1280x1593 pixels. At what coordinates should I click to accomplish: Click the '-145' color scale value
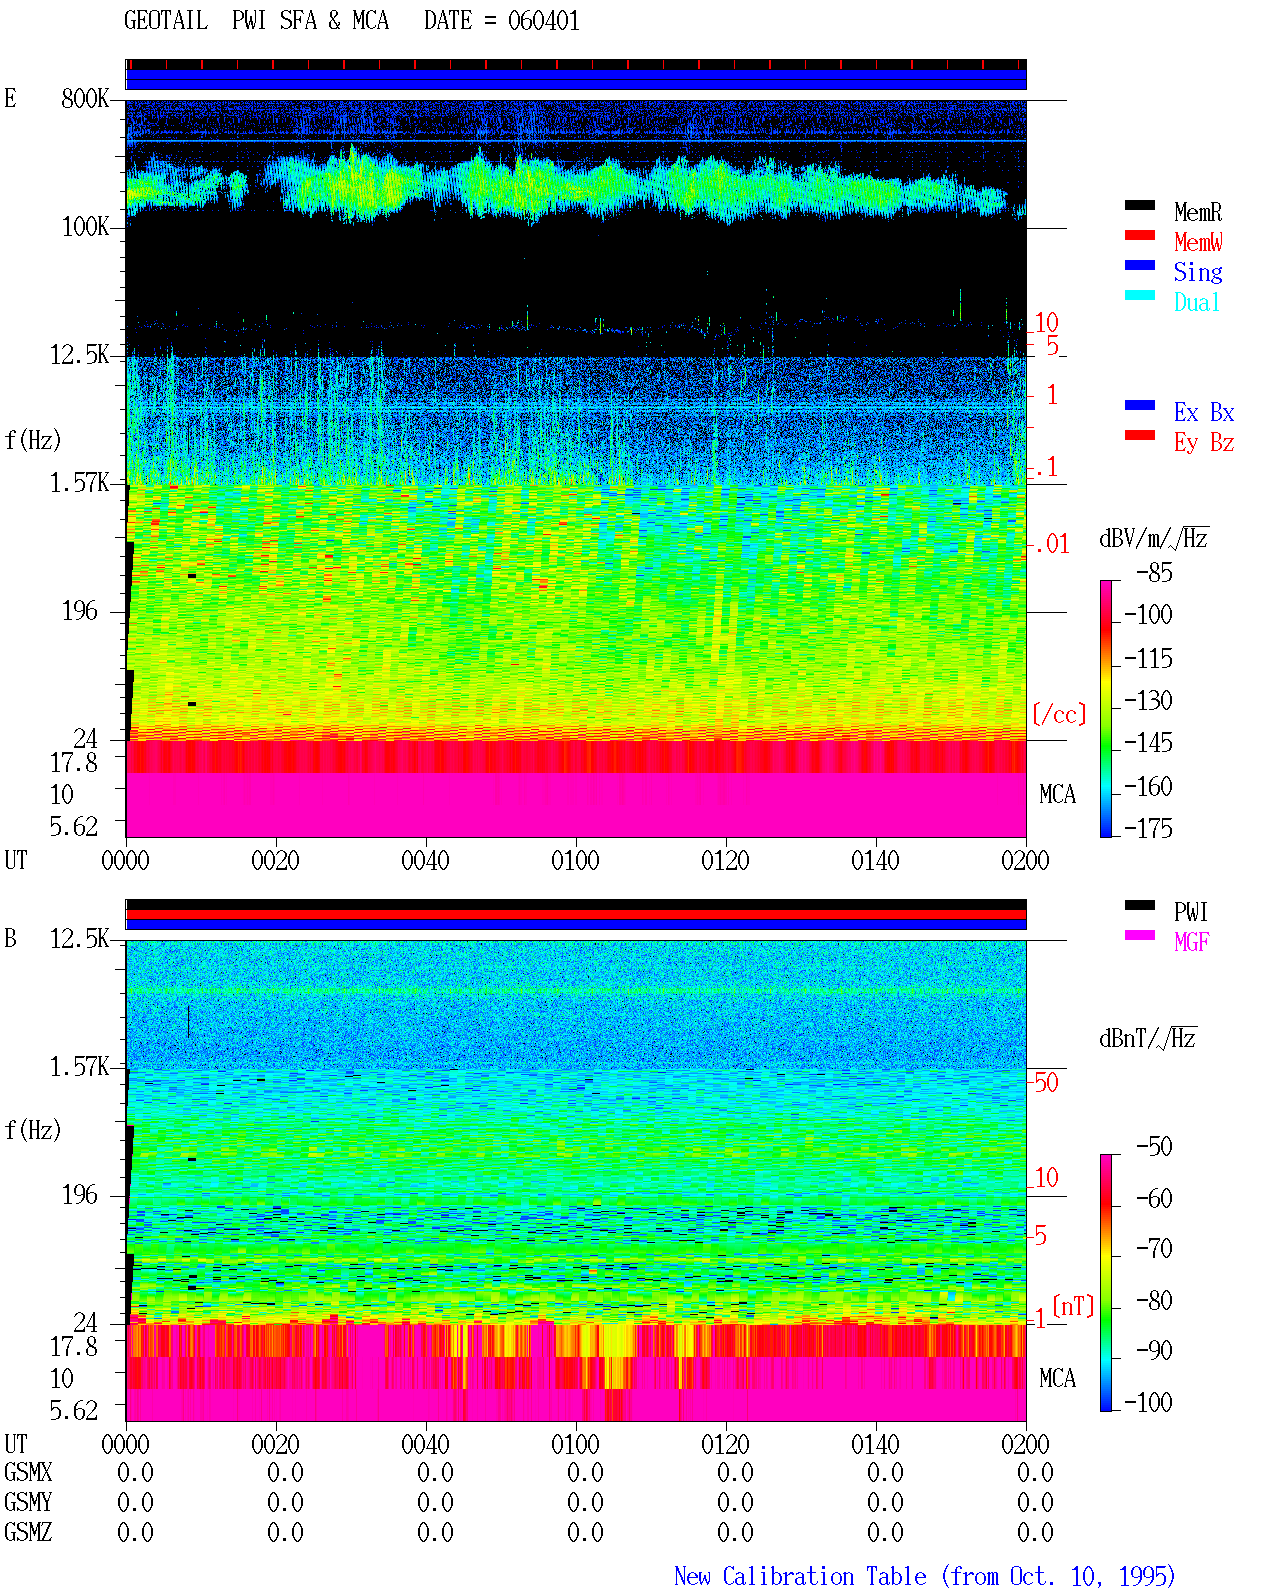[1148, 743]
